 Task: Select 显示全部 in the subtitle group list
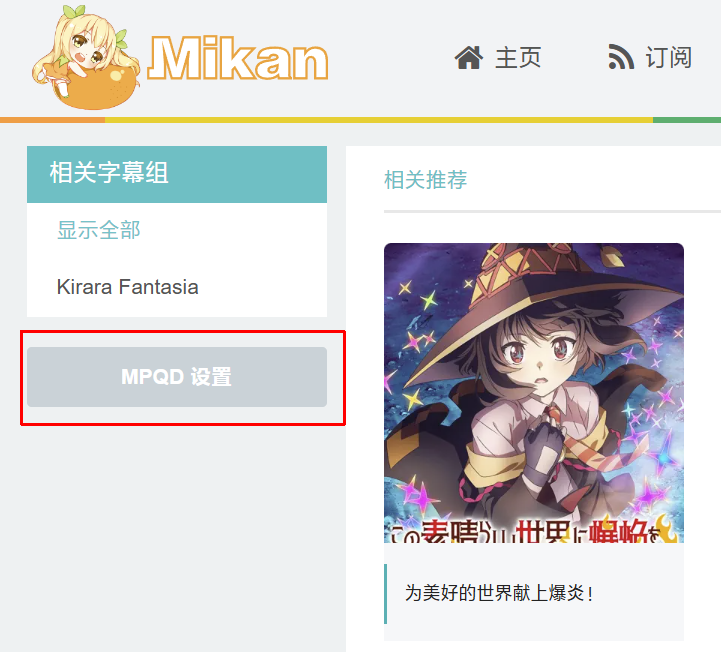tap(98, 230)
